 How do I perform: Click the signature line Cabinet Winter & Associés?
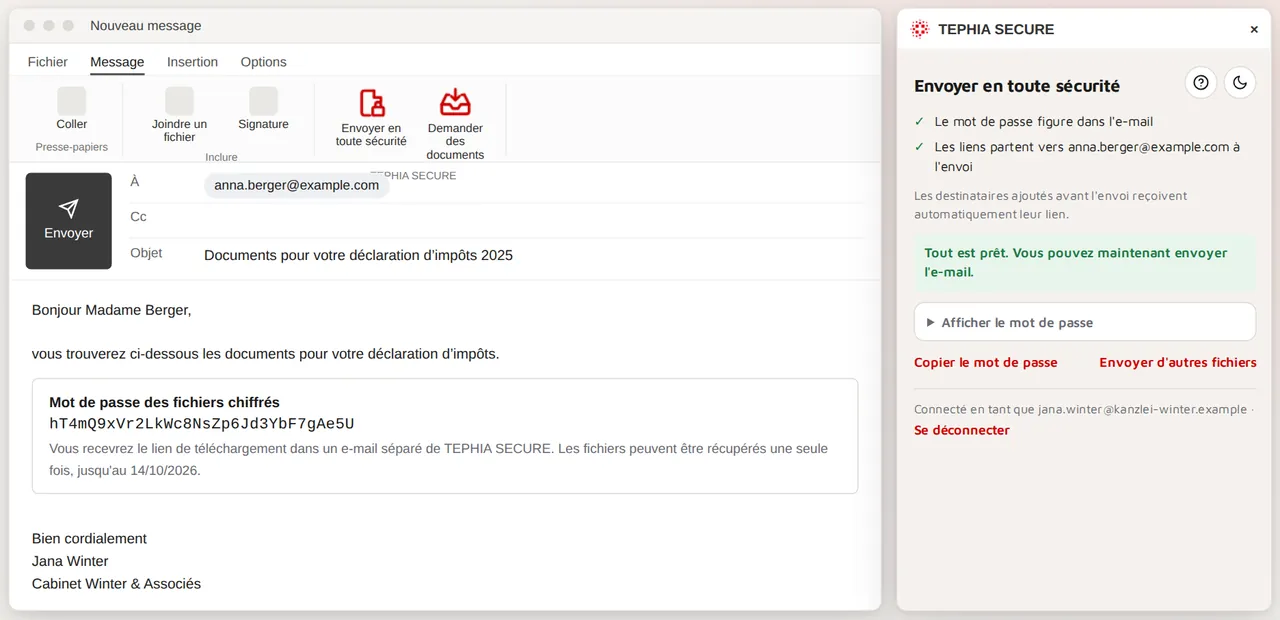(x=116, y=584)
